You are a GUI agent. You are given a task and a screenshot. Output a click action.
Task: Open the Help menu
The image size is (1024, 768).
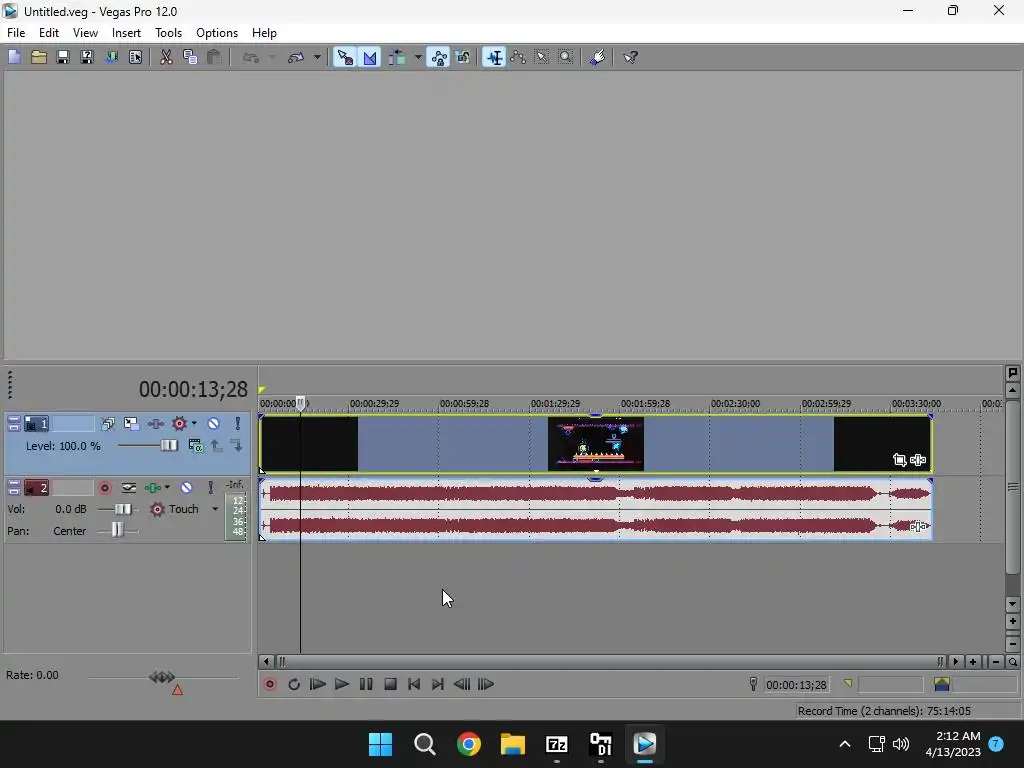264,33
